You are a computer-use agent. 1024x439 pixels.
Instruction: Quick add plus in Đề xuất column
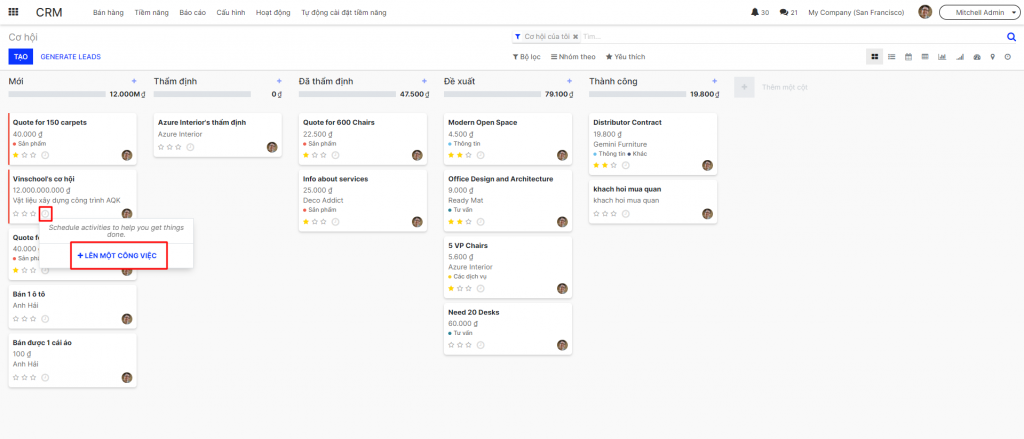click(569, 81)
